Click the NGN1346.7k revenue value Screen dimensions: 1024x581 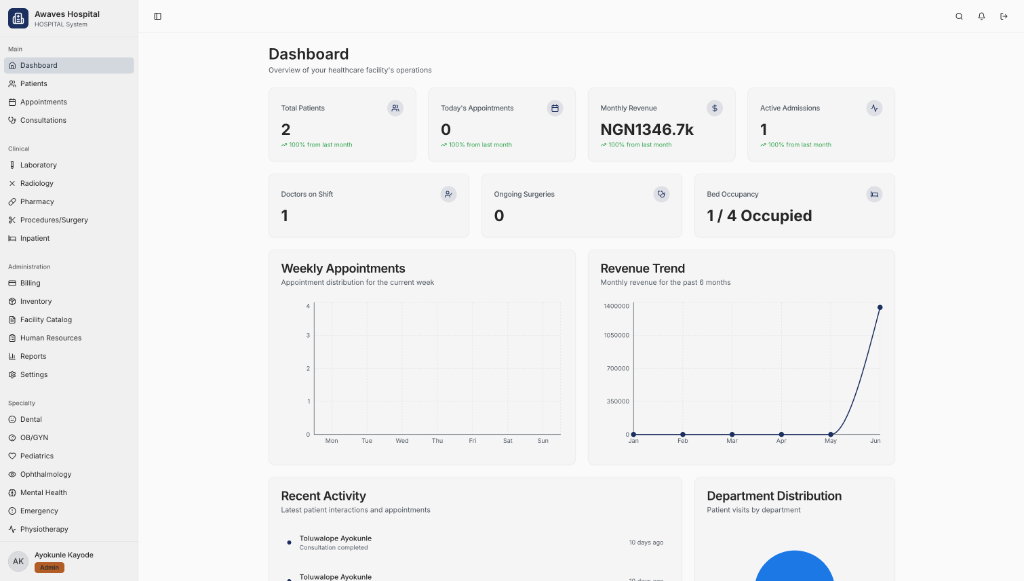click(x=647, y=129)
